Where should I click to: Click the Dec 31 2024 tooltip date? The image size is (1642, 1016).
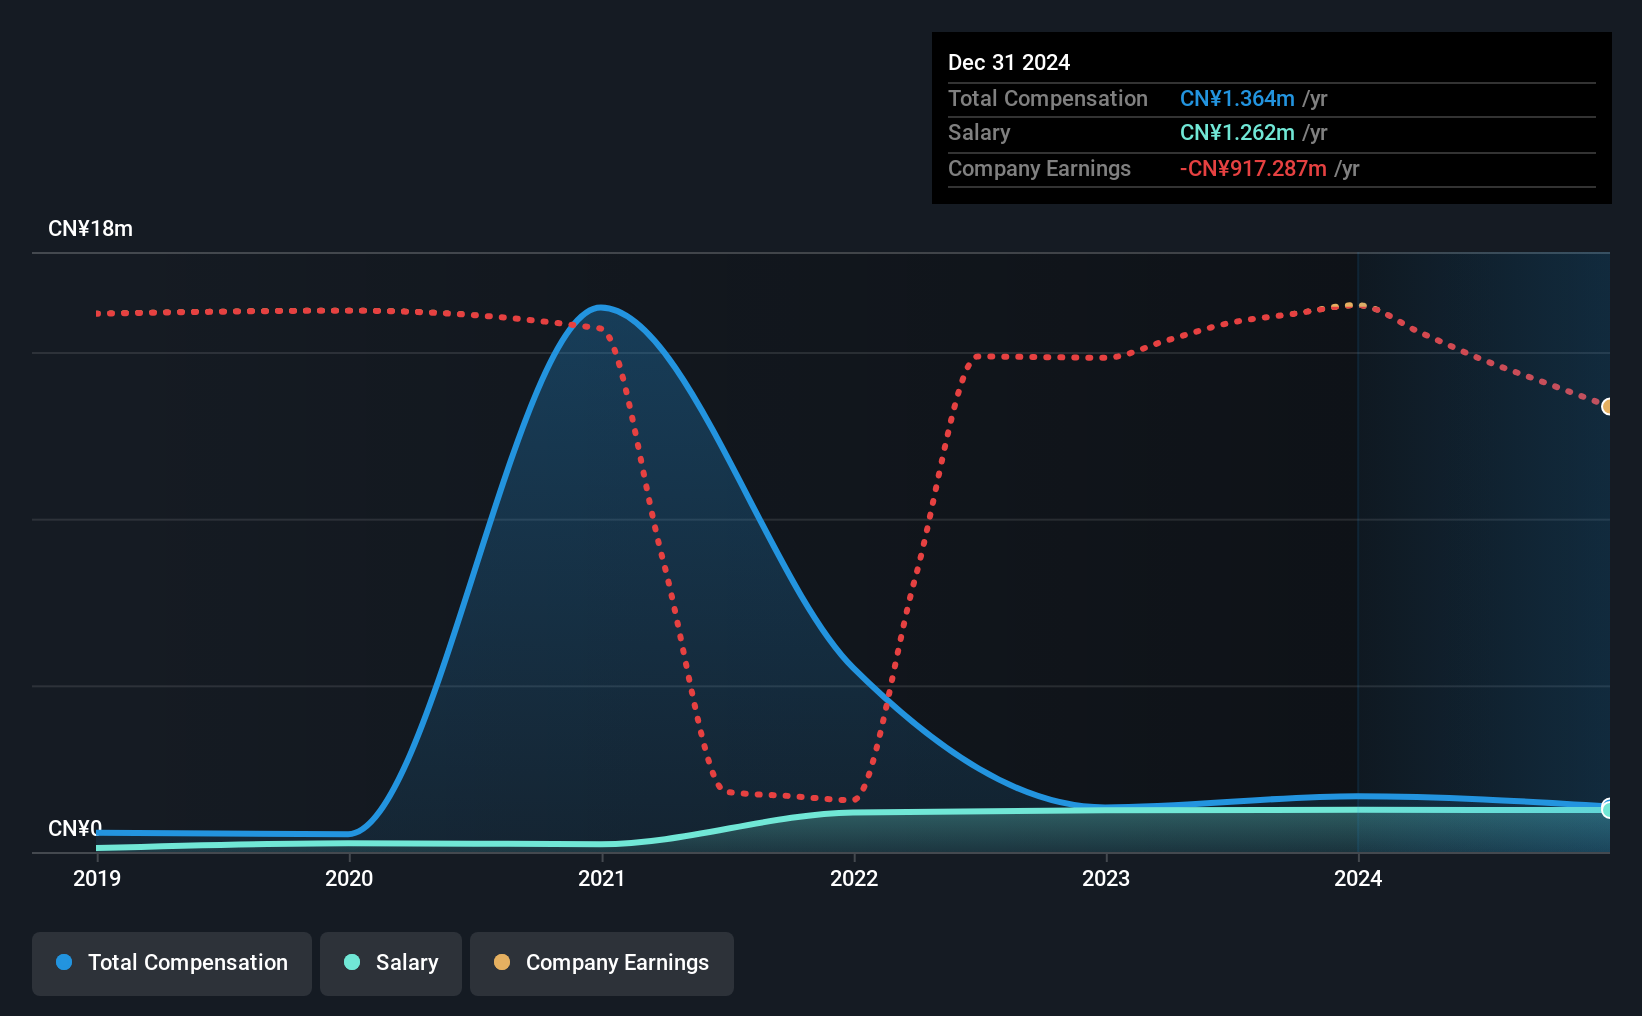coord(1009,63)
